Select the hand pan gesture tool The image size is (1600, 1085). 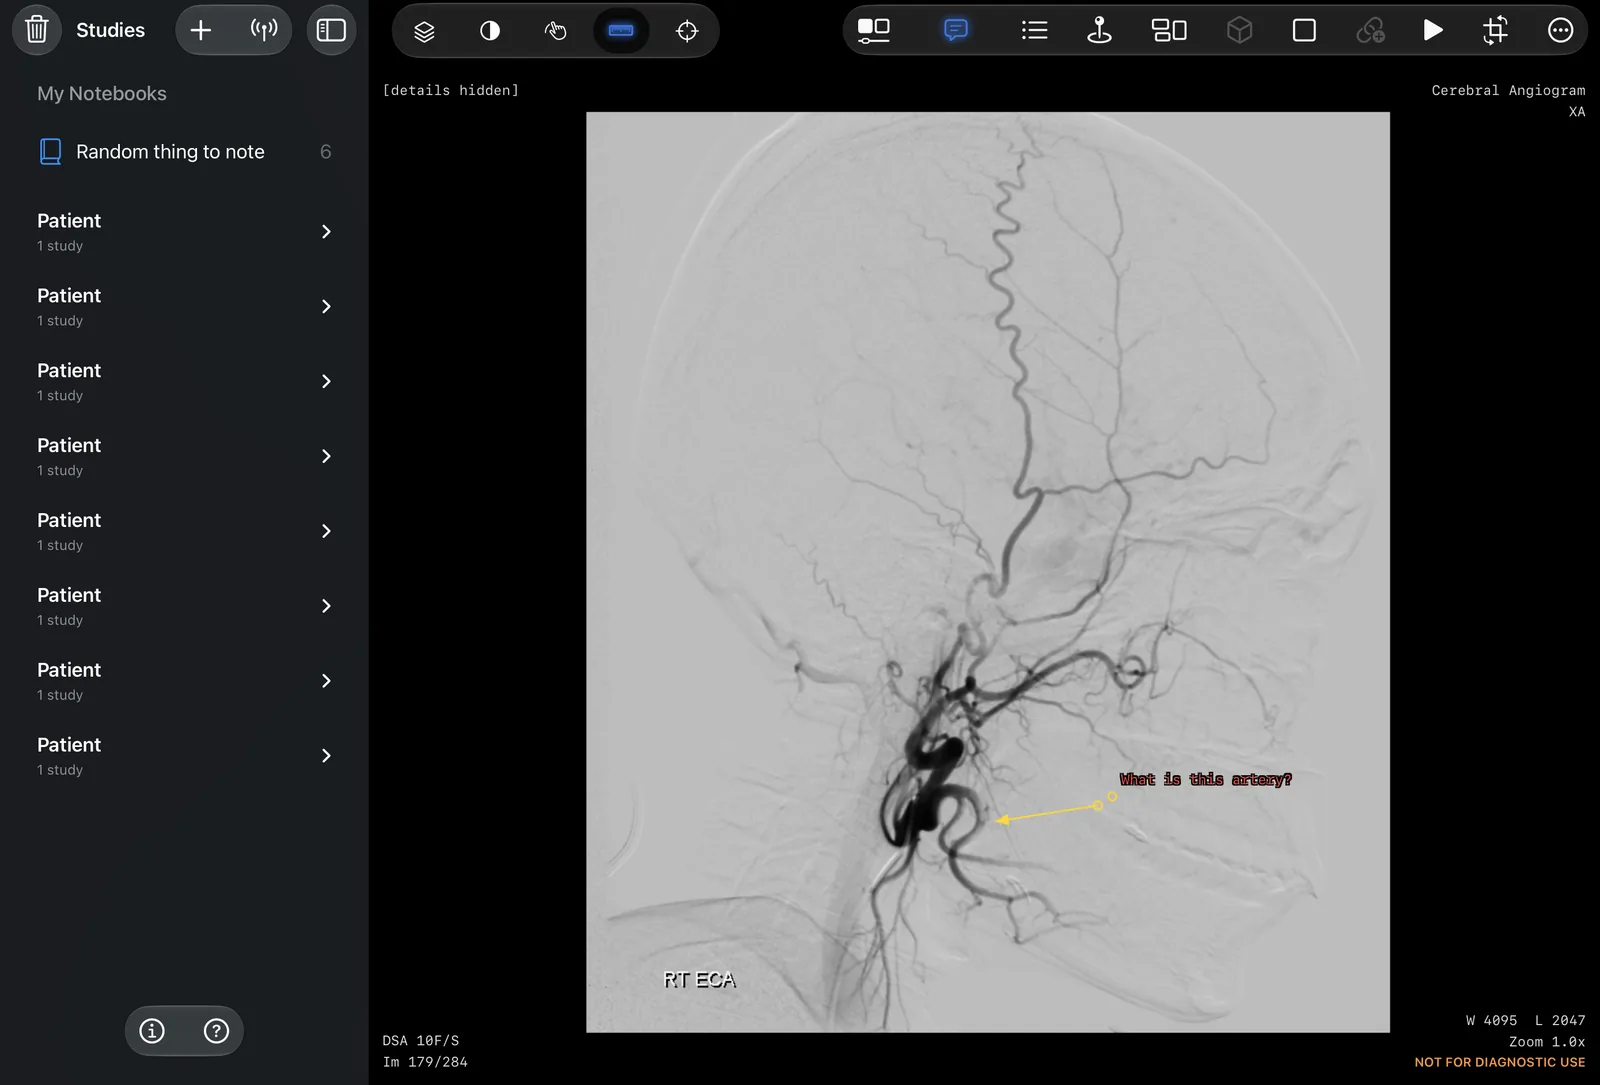(x=556, y=31)
